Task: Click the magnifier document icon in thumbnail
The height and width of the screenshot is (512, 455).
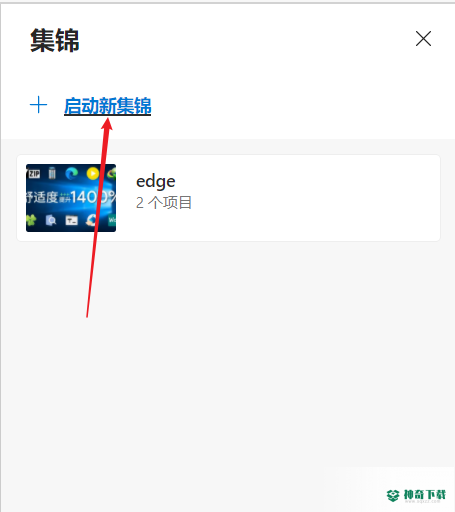Action: pyautogui.click(x=51, y=220)
